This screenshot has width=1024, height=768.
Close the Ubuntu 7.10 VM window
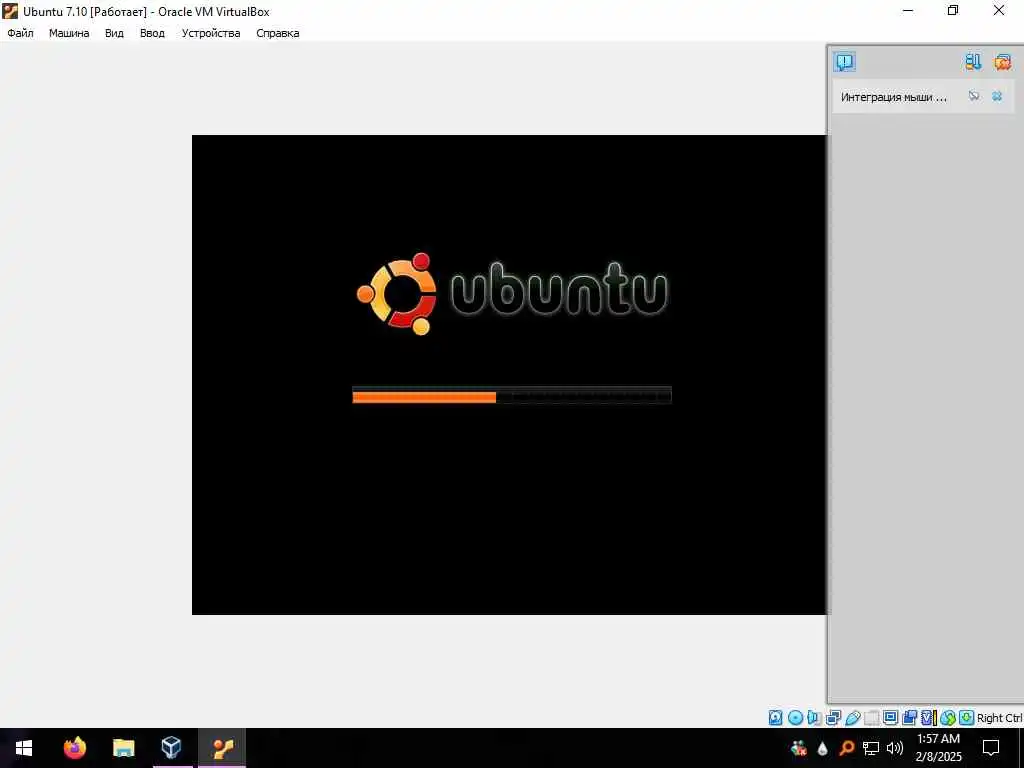coord(999,11)
